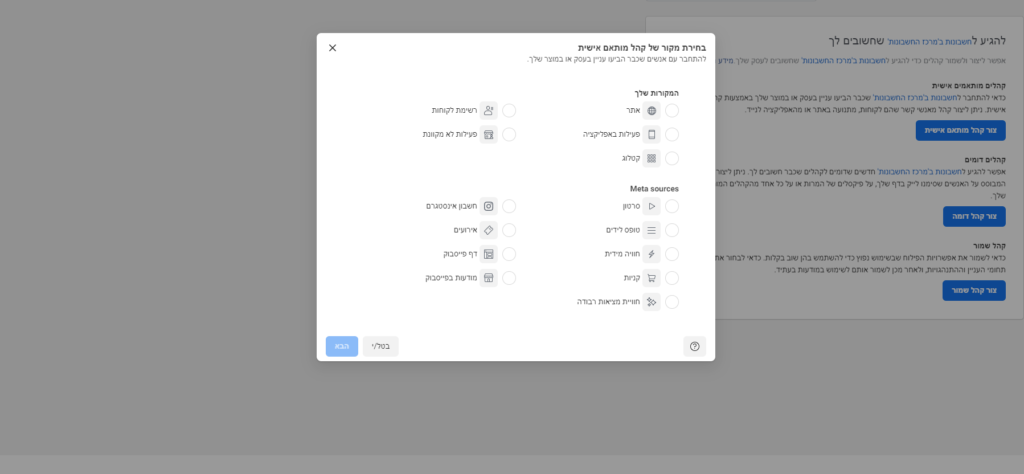This screenshot has width=1024, height=474.
Task: Click the קהלים דומים heading in background page
Action: click(x=985, y=159)
